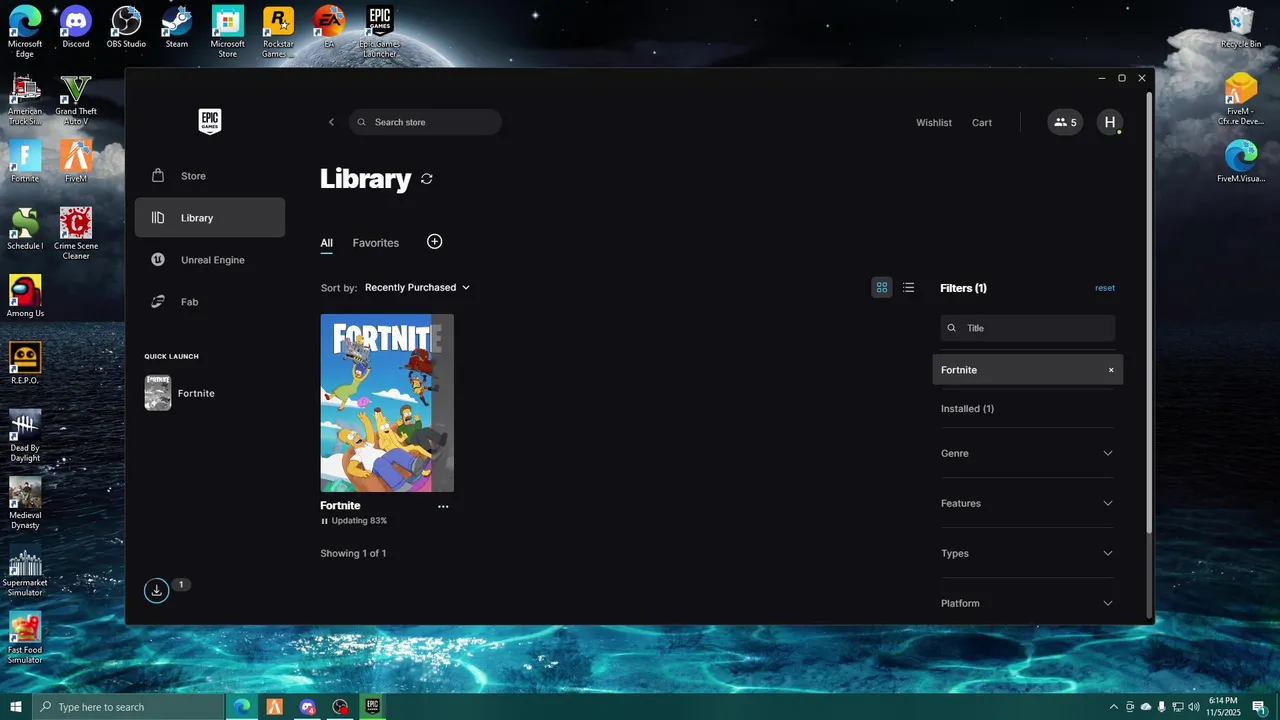
Task: Expand the Features filter
Action: pyautogui.click(x=1027, y=503)
